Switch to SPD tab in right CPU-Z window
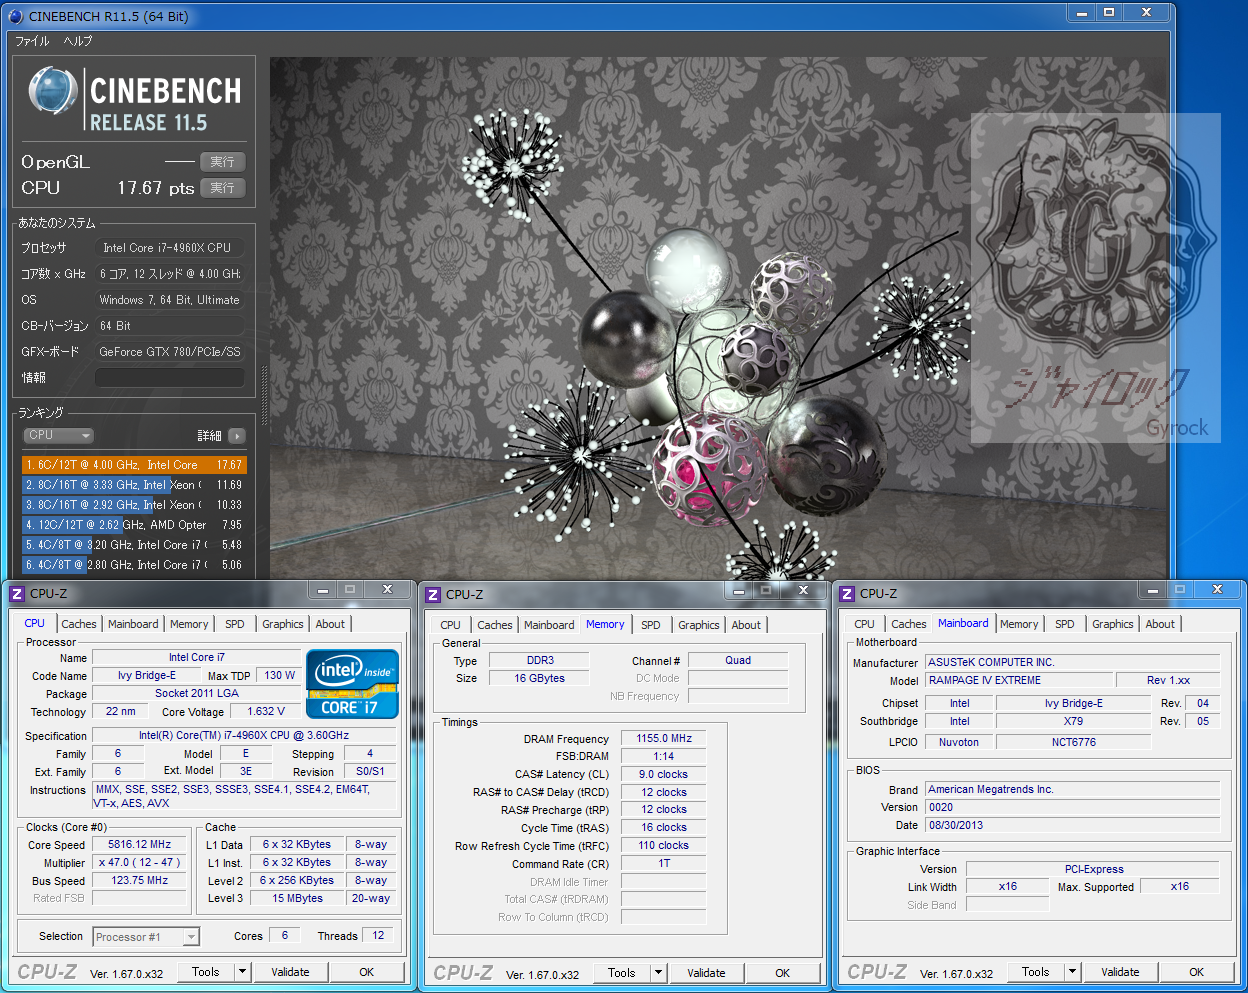 [1065, 624]
